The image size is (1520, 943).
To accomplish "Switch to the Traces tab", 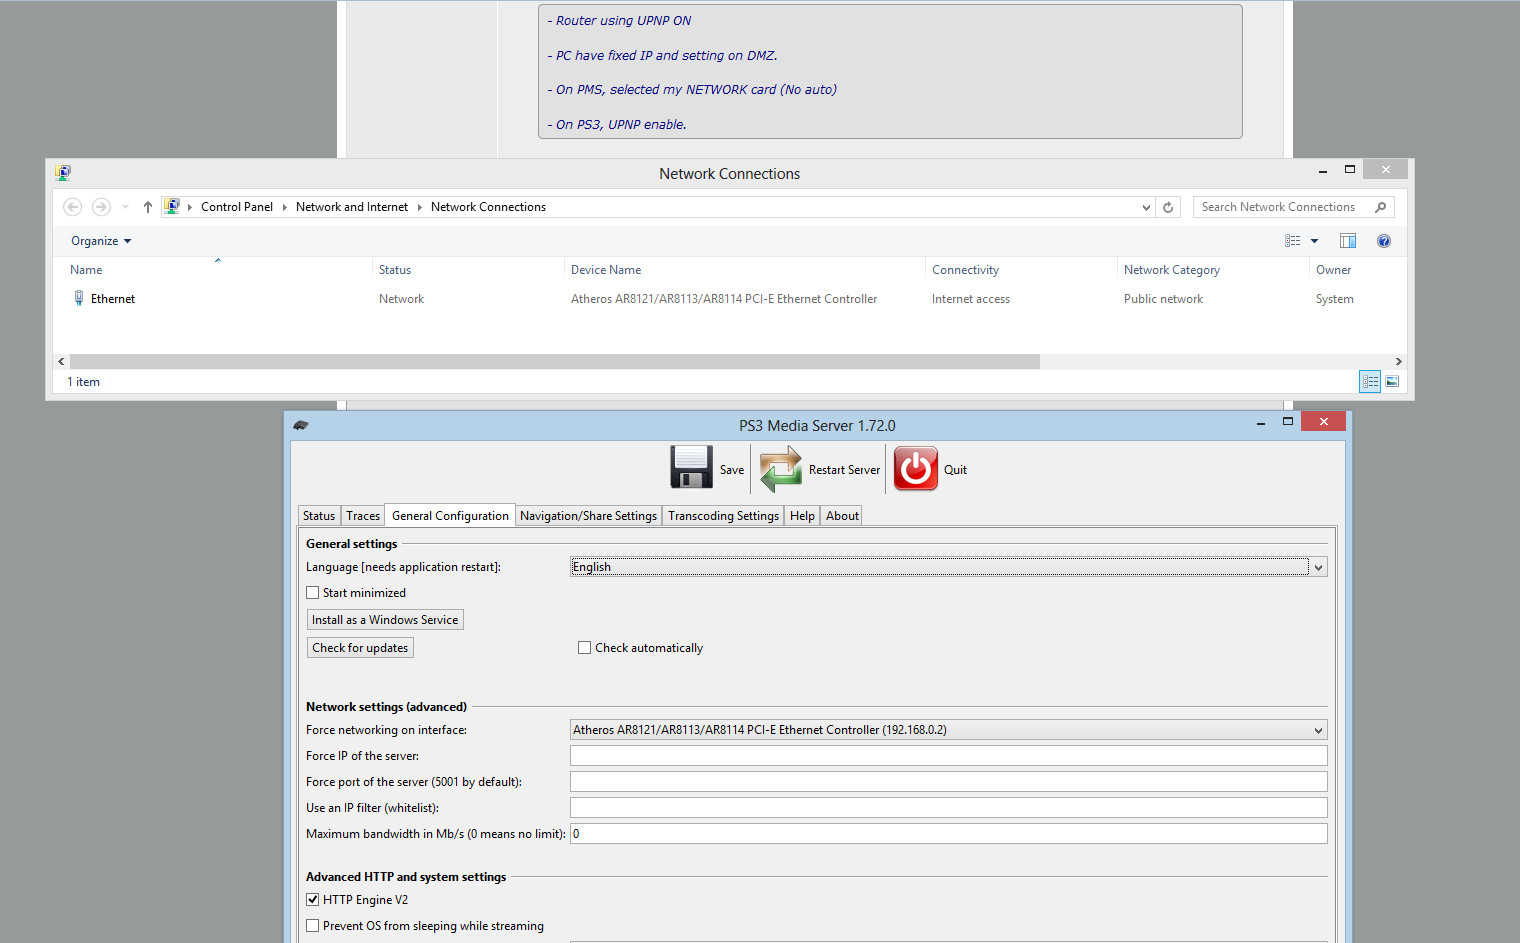I will click(363, 516).
